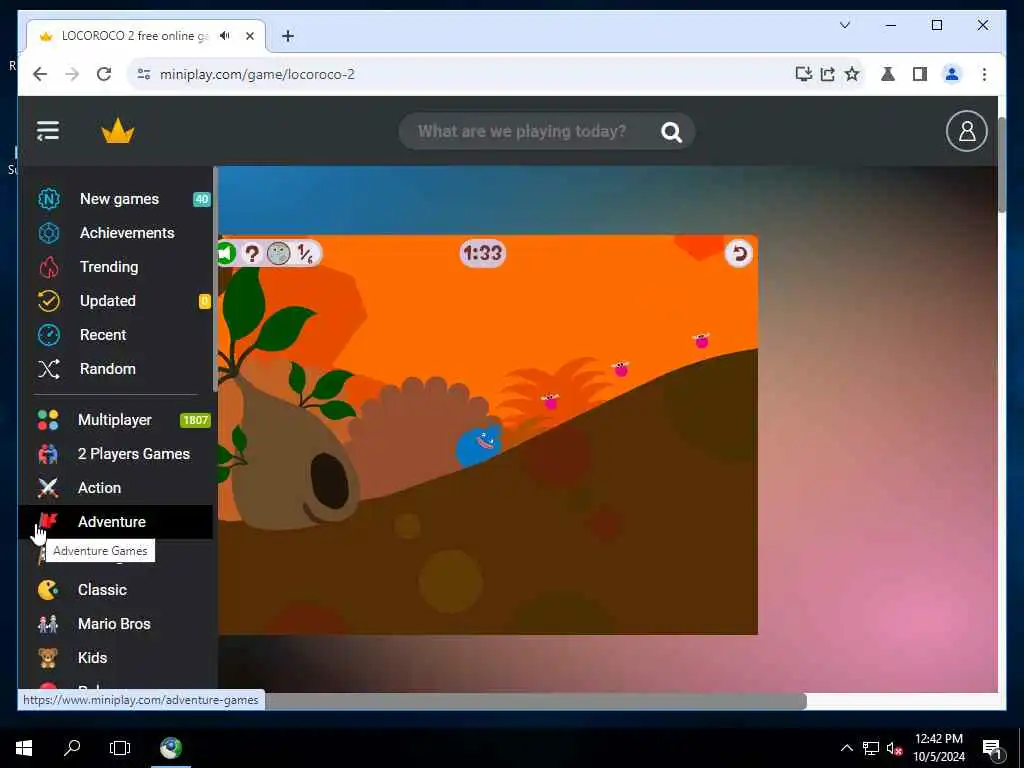Image resolution: width=1024 pixels, height=768 pixels.
Task: Click the Action crossed swords icon
Action: (48, 488)
